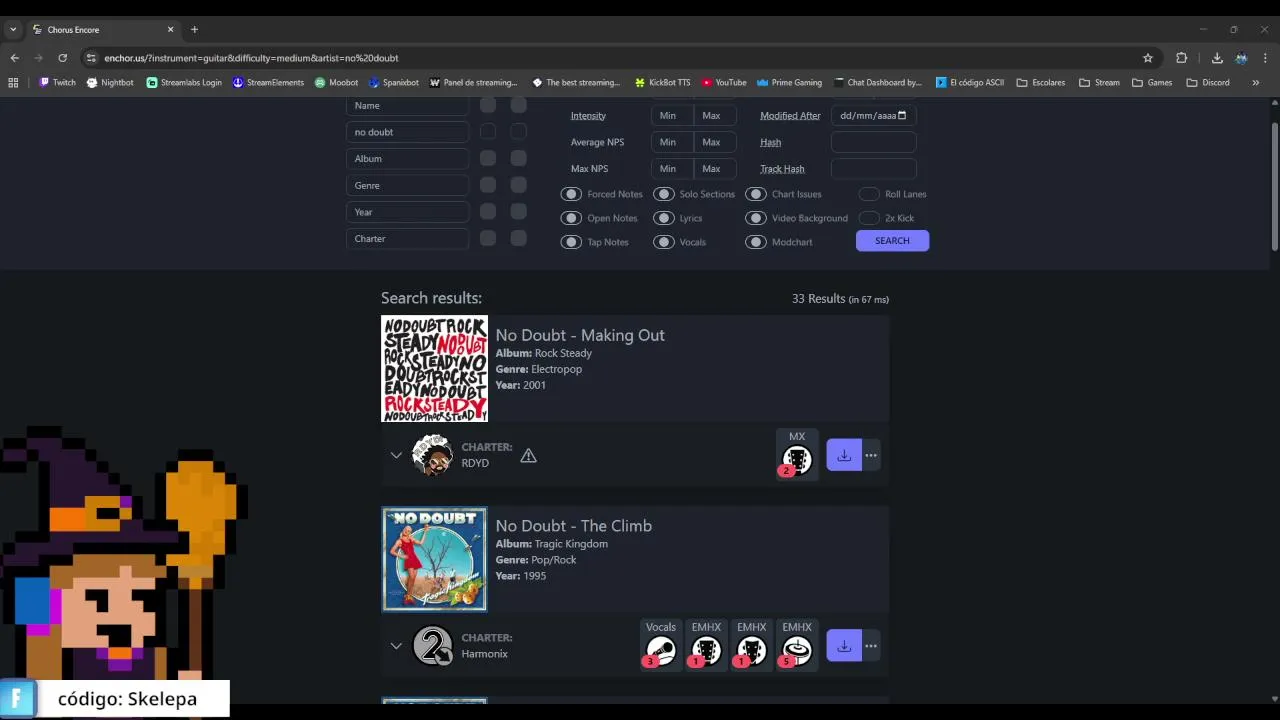Enable the Roll Lanes switch
Screen dimensions: 1280x720
pos(869,194)
